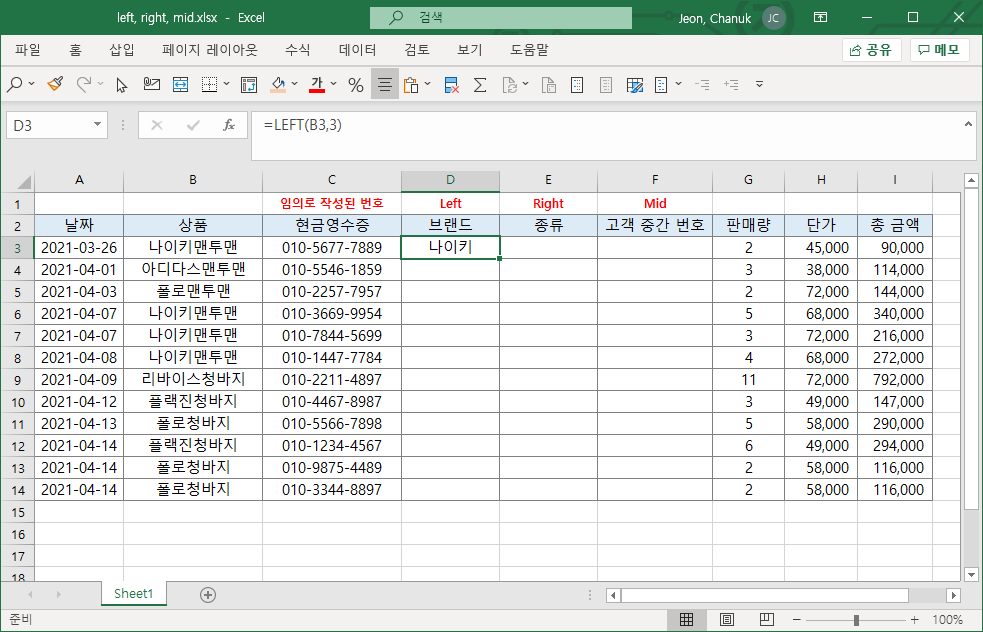Toggle center alignment button

(x=385, y=85)
